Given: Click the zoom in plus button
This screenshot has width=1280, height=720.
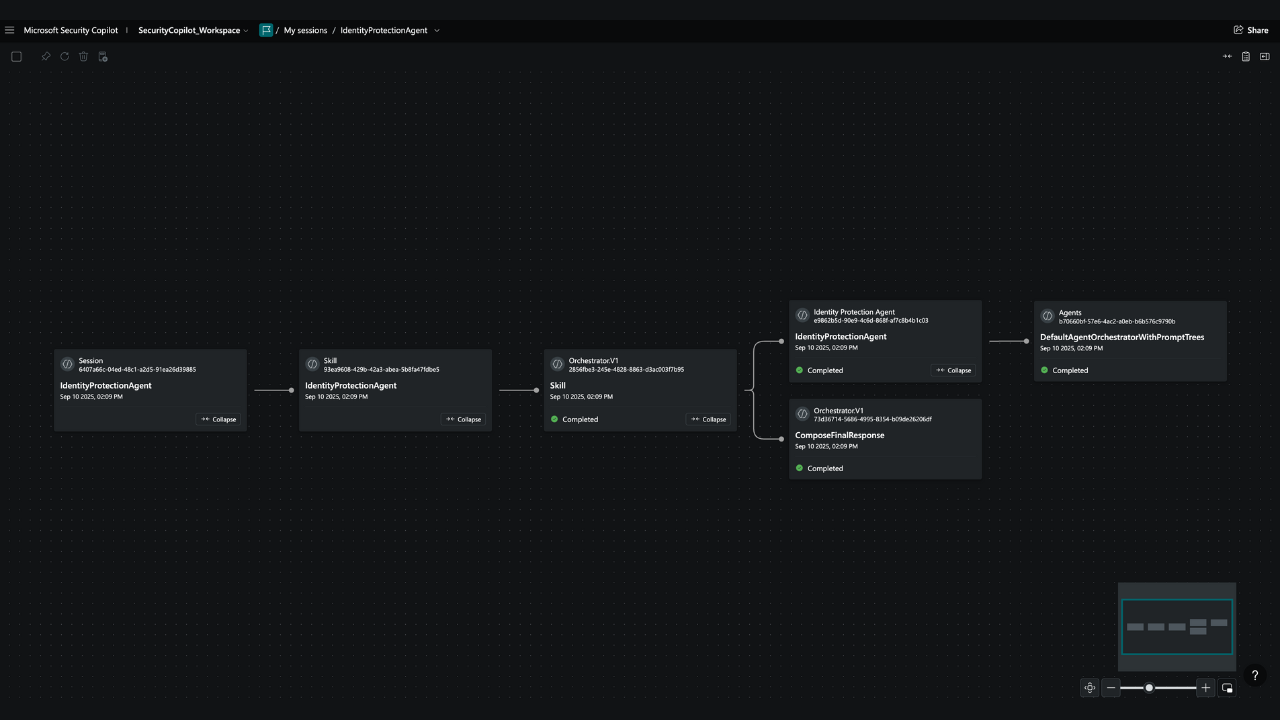Looking at the screenshot, I should coord(1206,688).
